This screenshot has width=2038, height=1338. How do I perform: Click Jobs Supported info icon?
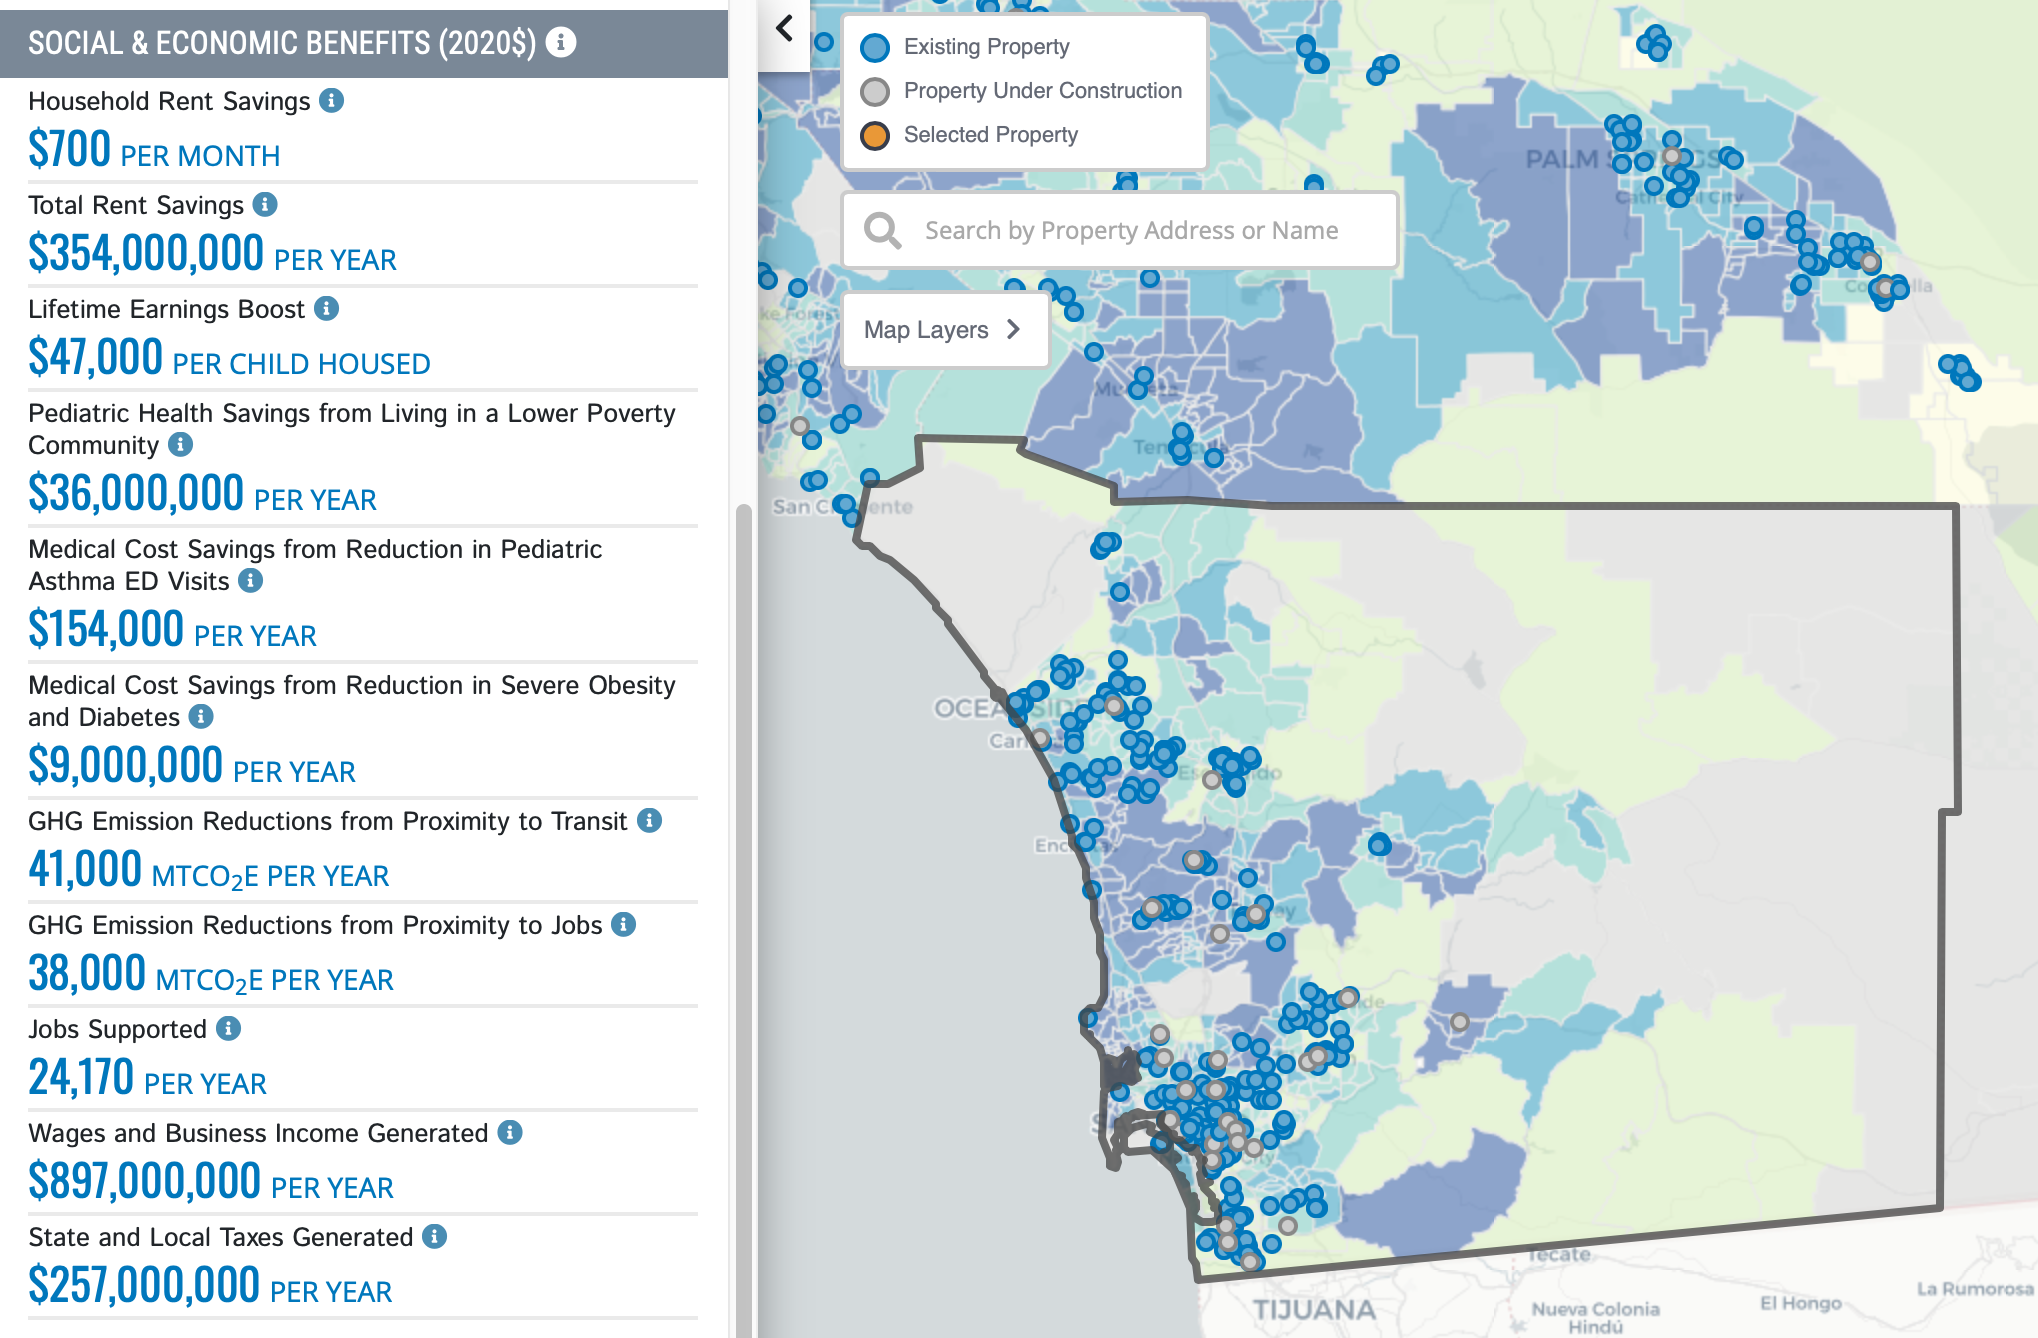pos(229,1028)
